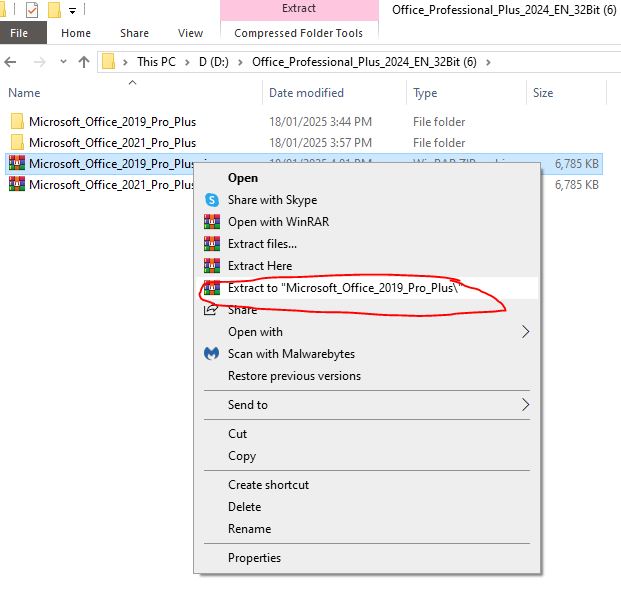Click the Malwarebytes icon in context menu
621x590 pixels.
coord(211,353)
